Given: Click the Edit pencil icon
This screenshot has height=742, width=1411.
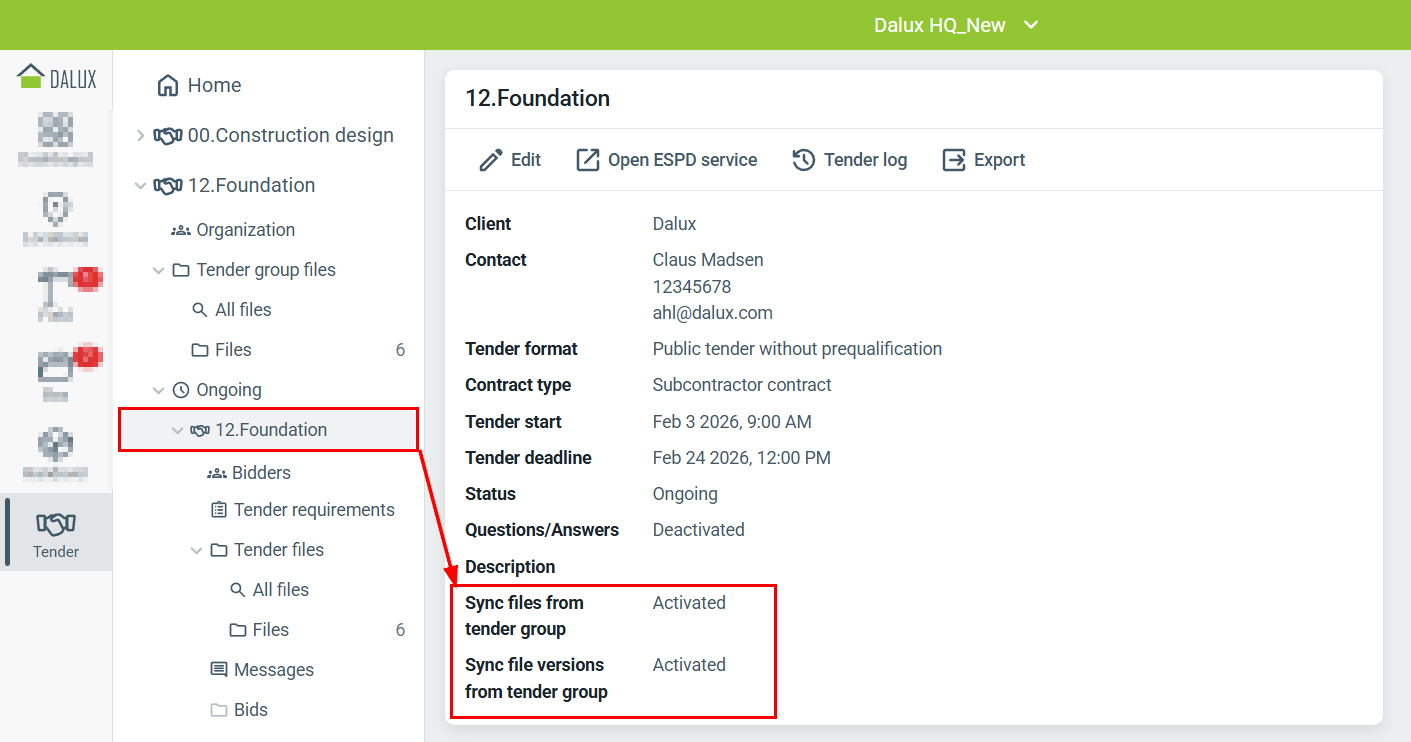Looking at the screenshot, I should [x=491, y=160].
